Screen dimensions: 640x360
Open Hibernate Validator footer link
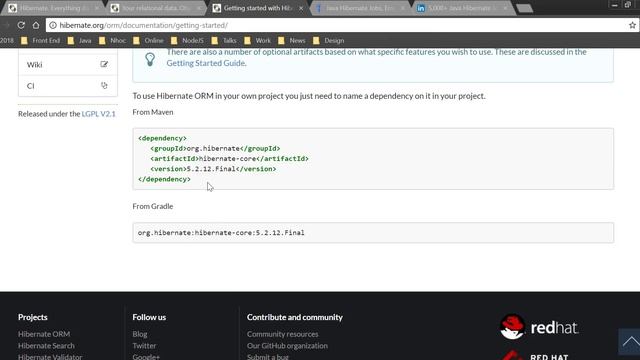coord(50,357)
